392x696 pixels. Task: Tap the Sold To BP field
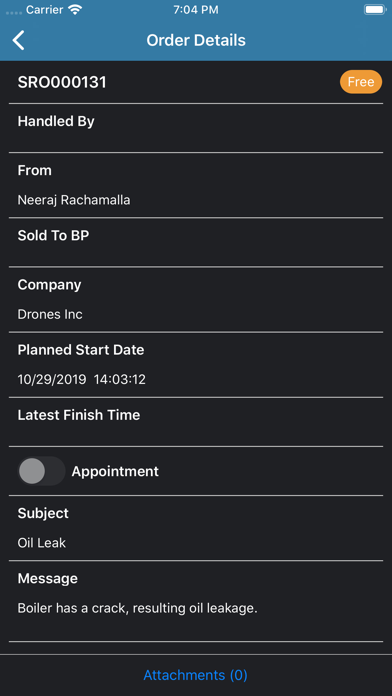click(196, 242)
